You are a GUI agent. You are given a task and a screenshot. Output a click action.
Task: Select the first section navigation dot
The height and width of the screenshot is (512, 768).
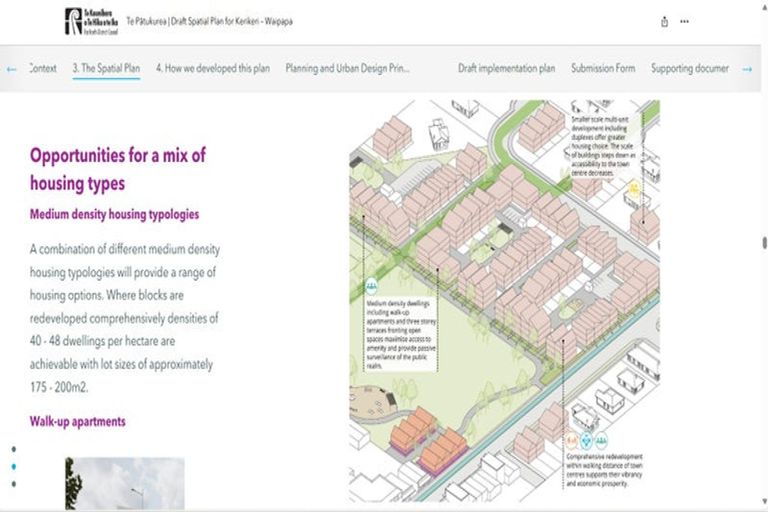tap(13, 449)
